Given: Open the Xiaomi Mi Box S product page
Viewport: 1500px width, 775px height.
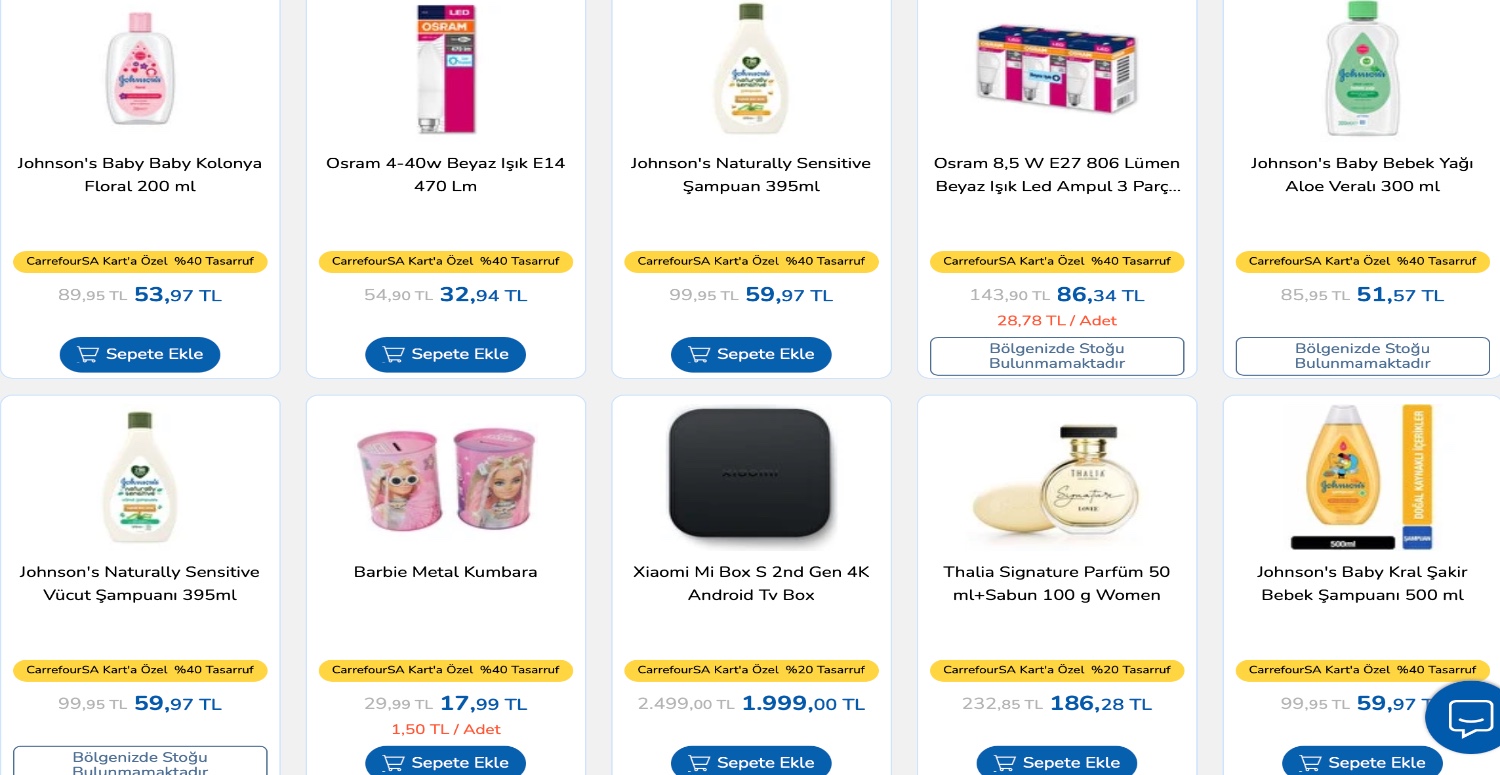Looking at the screenshot, I should pyautogui.click(x=751, y=583).
